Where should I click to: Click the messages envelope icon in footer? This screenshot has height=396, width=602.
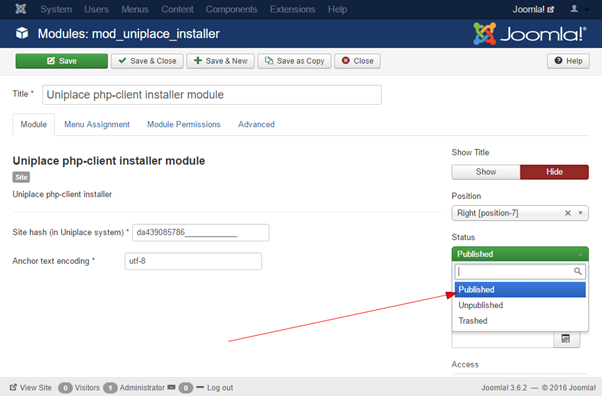tap(172, 387)
